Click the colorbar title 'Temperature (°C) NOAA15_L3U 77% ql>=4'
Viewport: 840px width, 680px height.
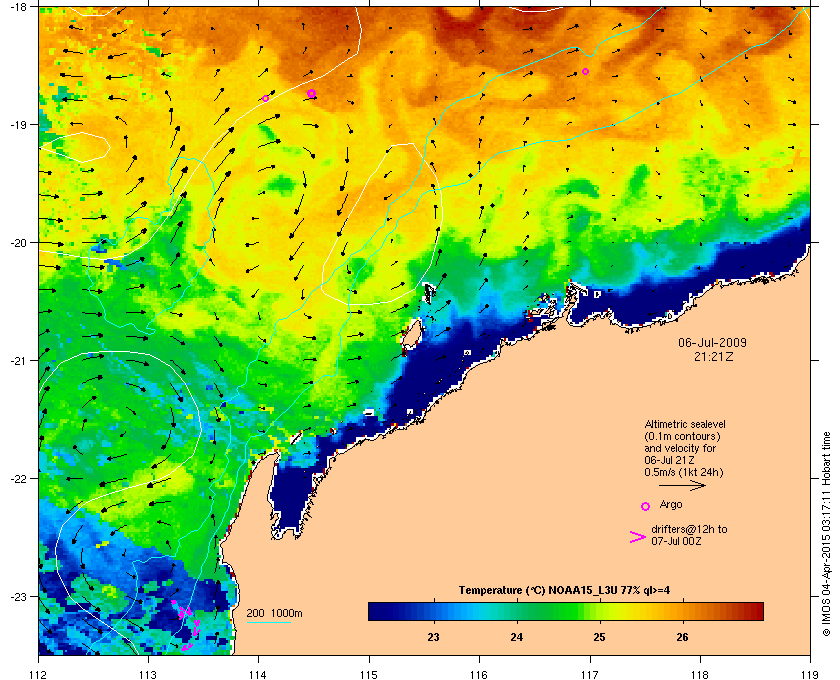(x=564, y=591)
